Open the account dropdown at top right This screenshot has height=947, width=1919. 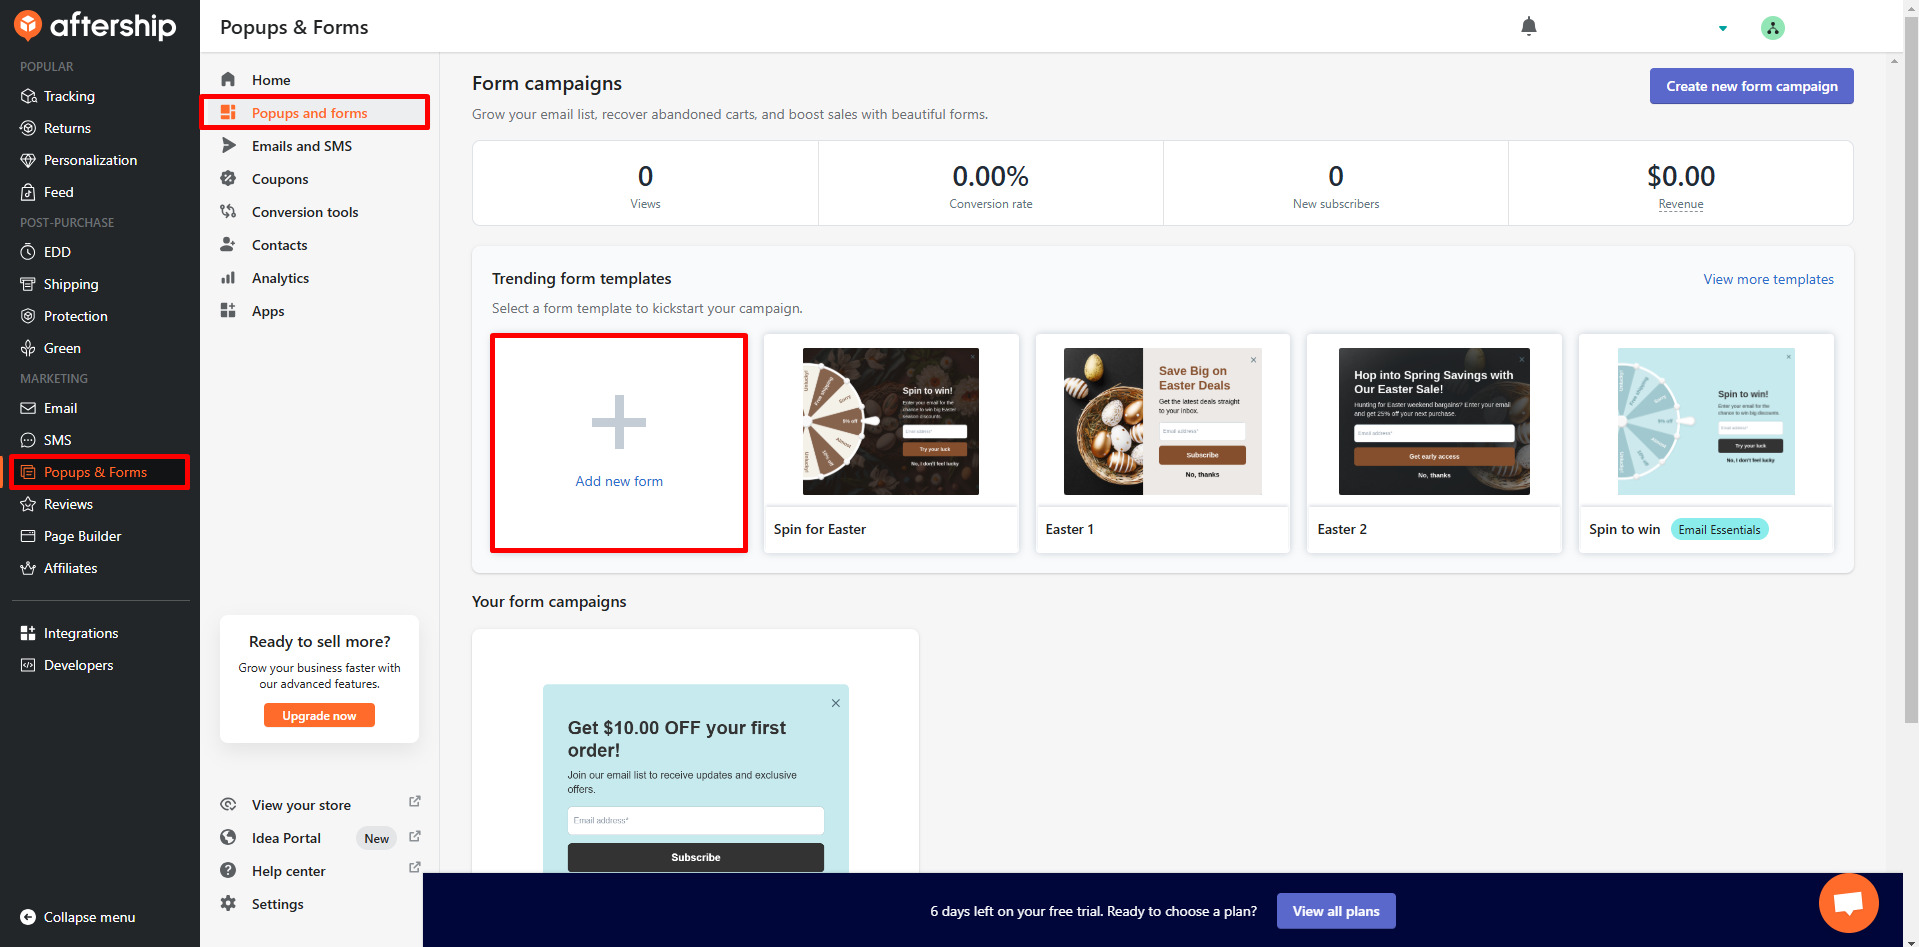pyautogui.click(x=1722, y=28)
